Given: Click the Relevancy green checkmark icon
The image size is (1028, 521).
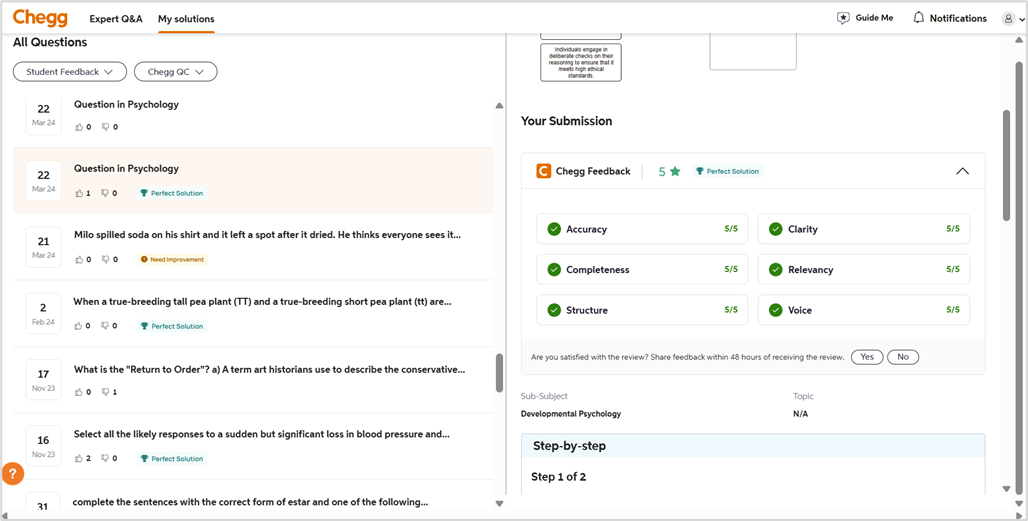Looking at the screenshot, I should coord(776,269).
